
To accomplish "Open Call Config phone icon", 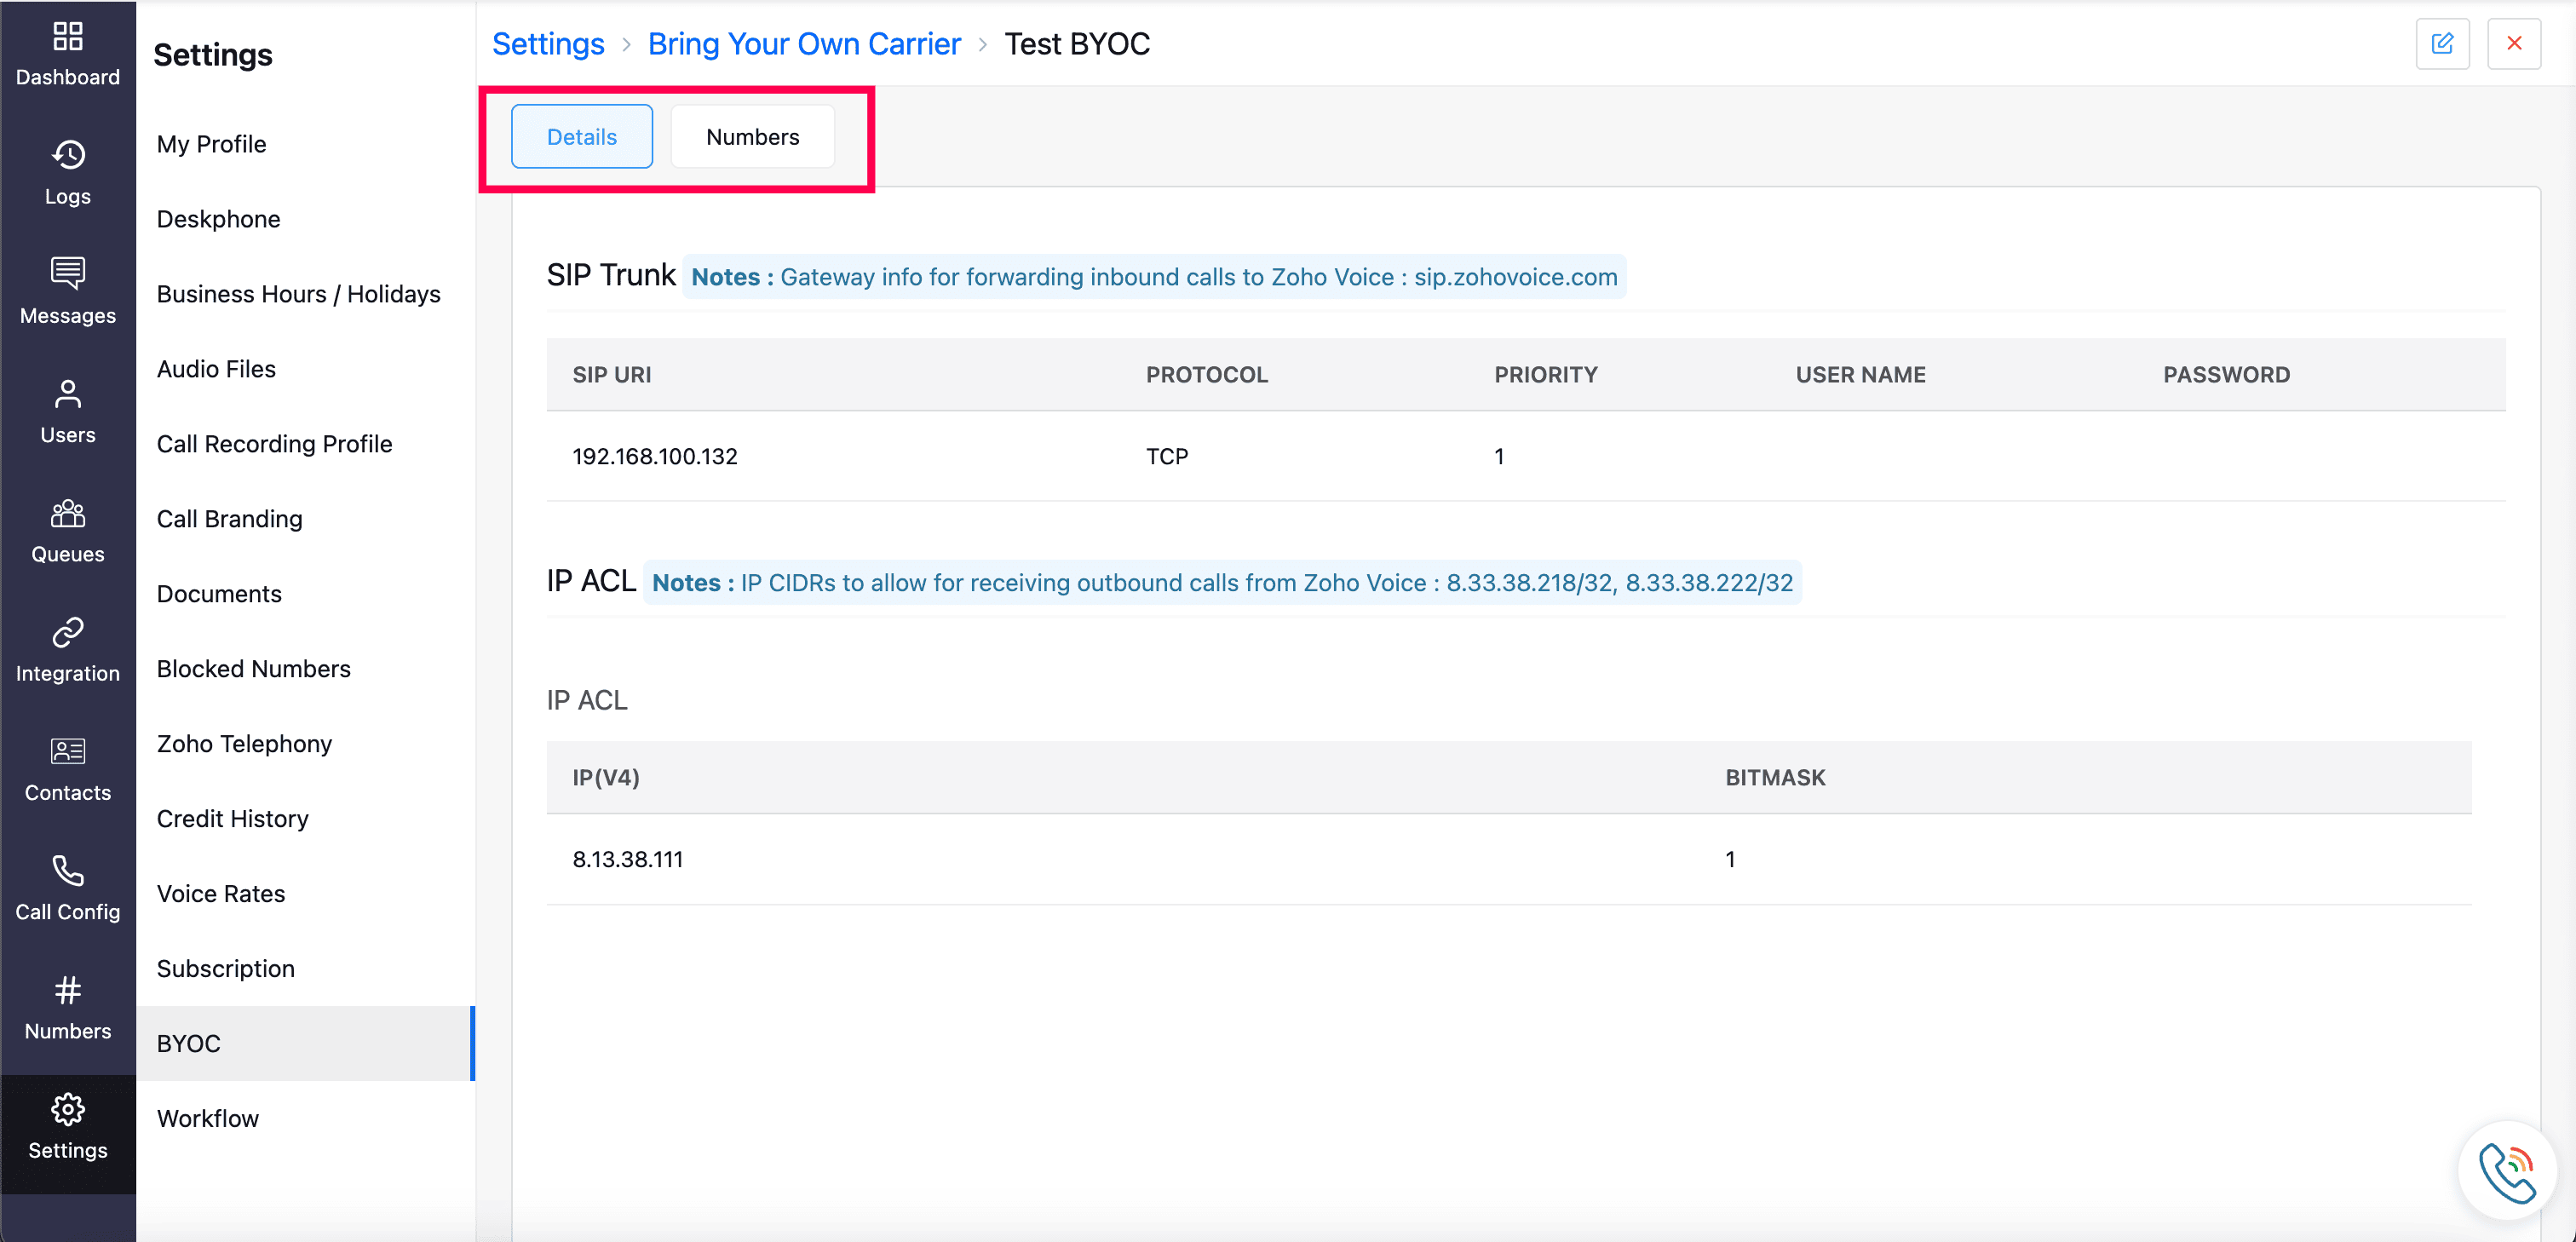I will (x=67, y=871).
